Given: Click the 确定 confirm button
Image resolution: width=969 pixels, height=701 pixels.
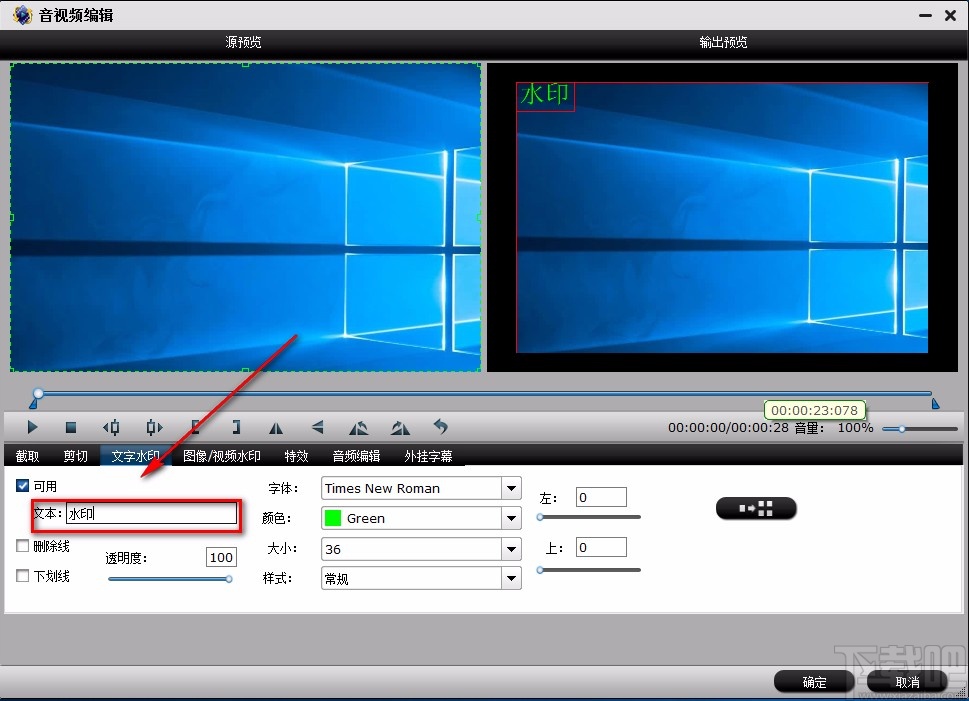Looking at the screenshot, I should click(813, 682).
